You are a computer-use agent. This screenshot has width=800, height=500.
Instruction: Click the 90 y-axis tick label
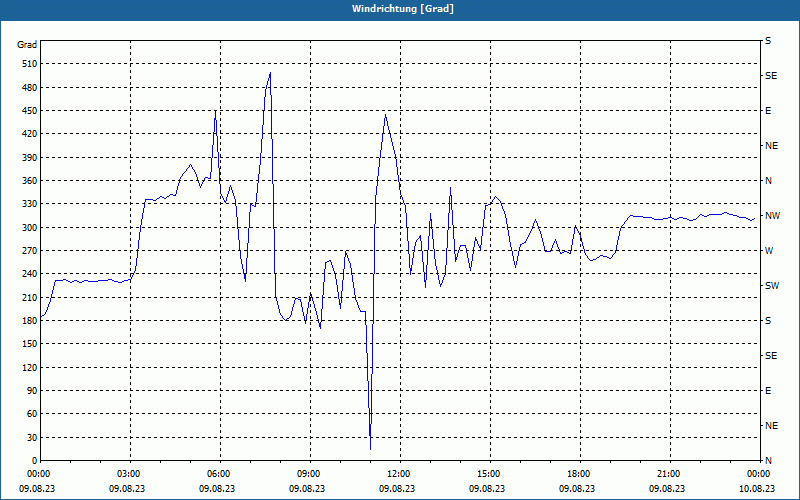tap(33, 391)
